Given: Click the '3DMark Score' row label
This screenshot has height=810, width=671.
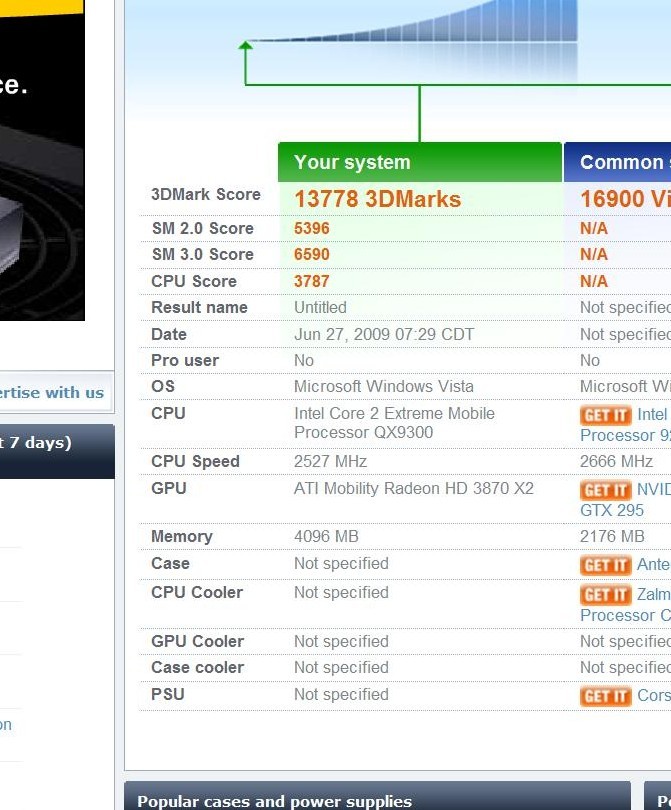Looking at the screenshot, I should pos(206,195).
